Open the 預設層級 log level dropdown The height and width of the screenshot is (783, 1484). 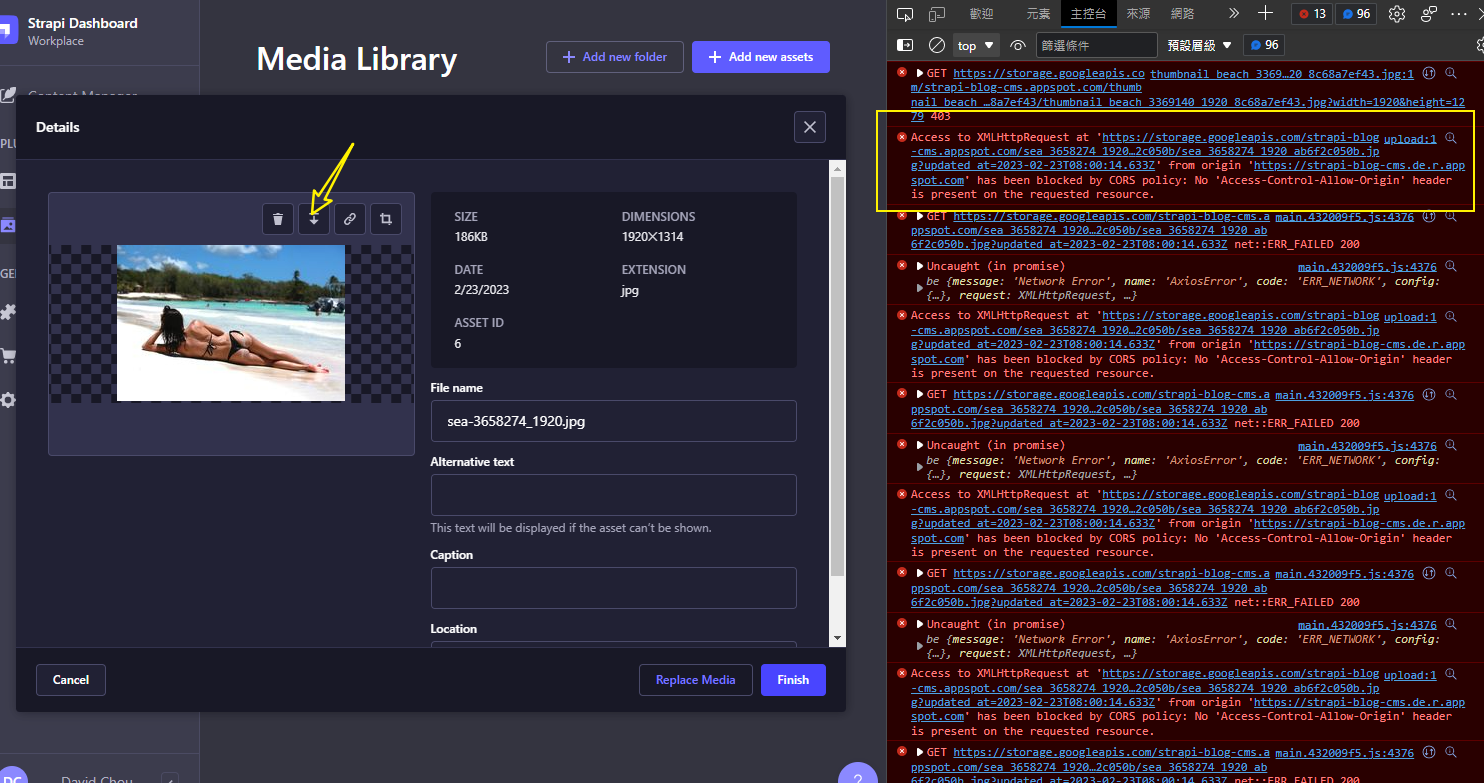pos(1200,45)
